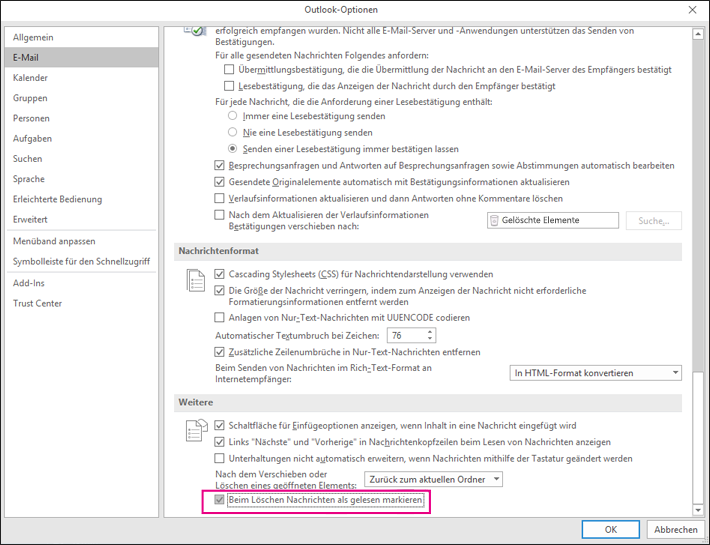The image size is (710, 545).
Task: Open the Gruppen settings page
Action: coord(82,98)
